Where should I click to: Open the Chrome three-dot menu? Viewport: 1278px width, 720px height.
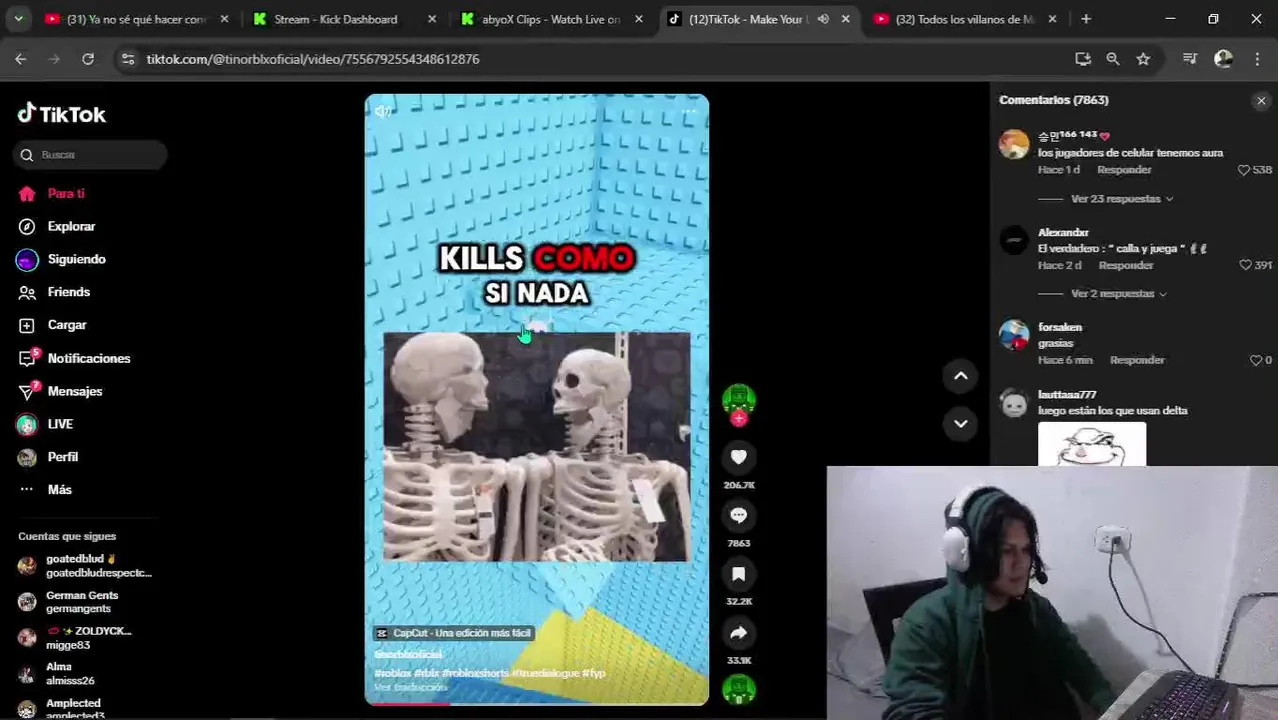(x=1257, y=59)
